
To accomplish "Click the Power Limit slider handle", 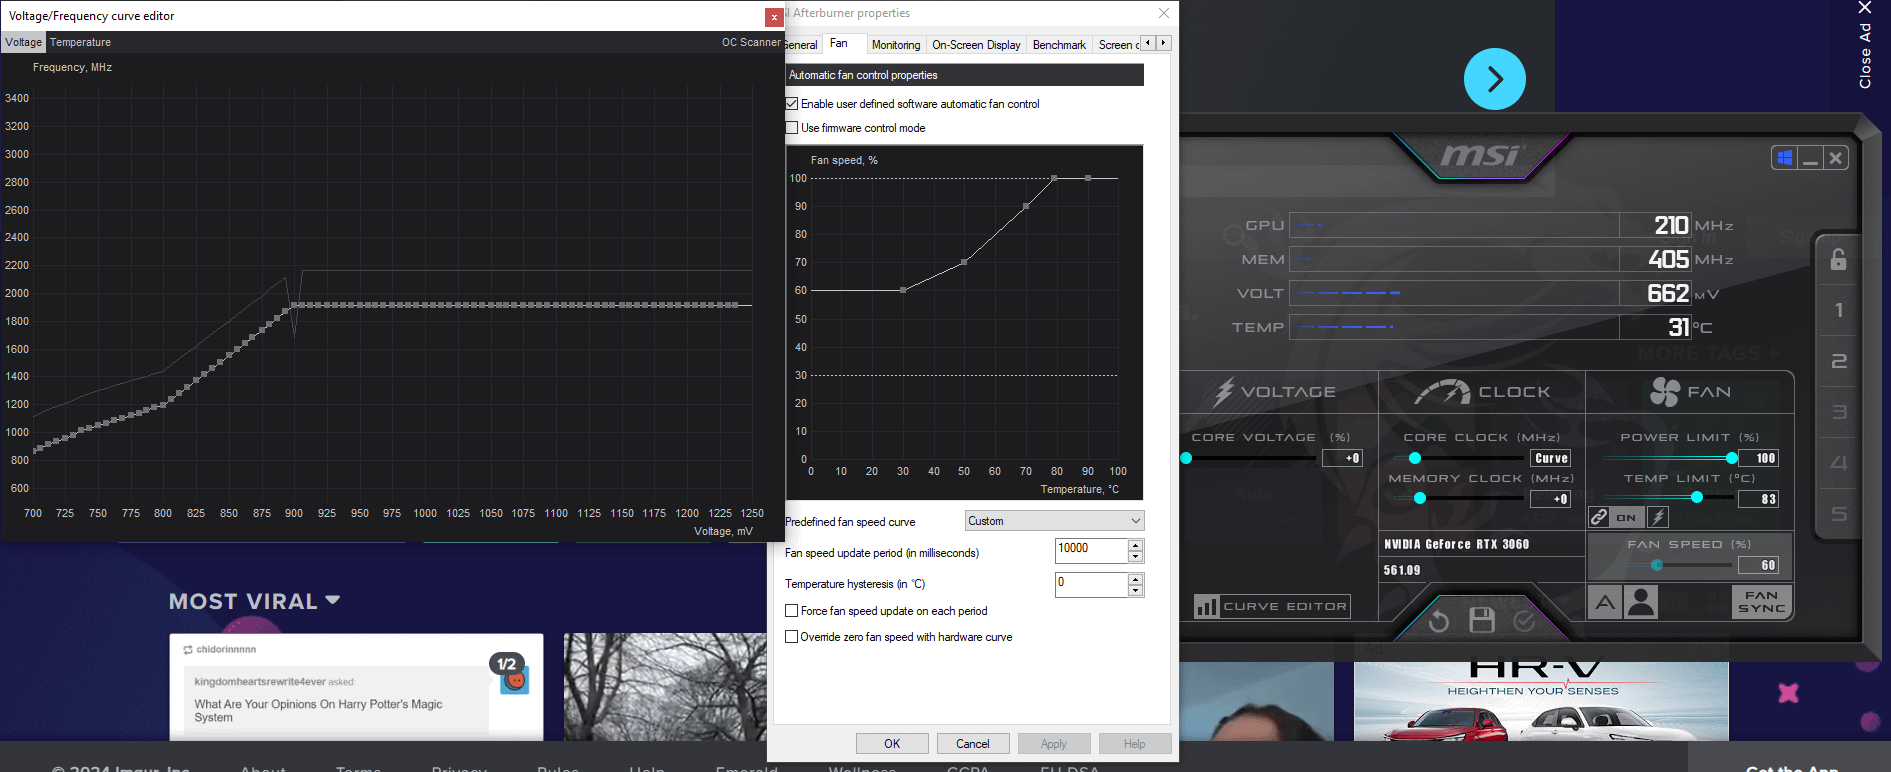I will (x=1732, y=458).
